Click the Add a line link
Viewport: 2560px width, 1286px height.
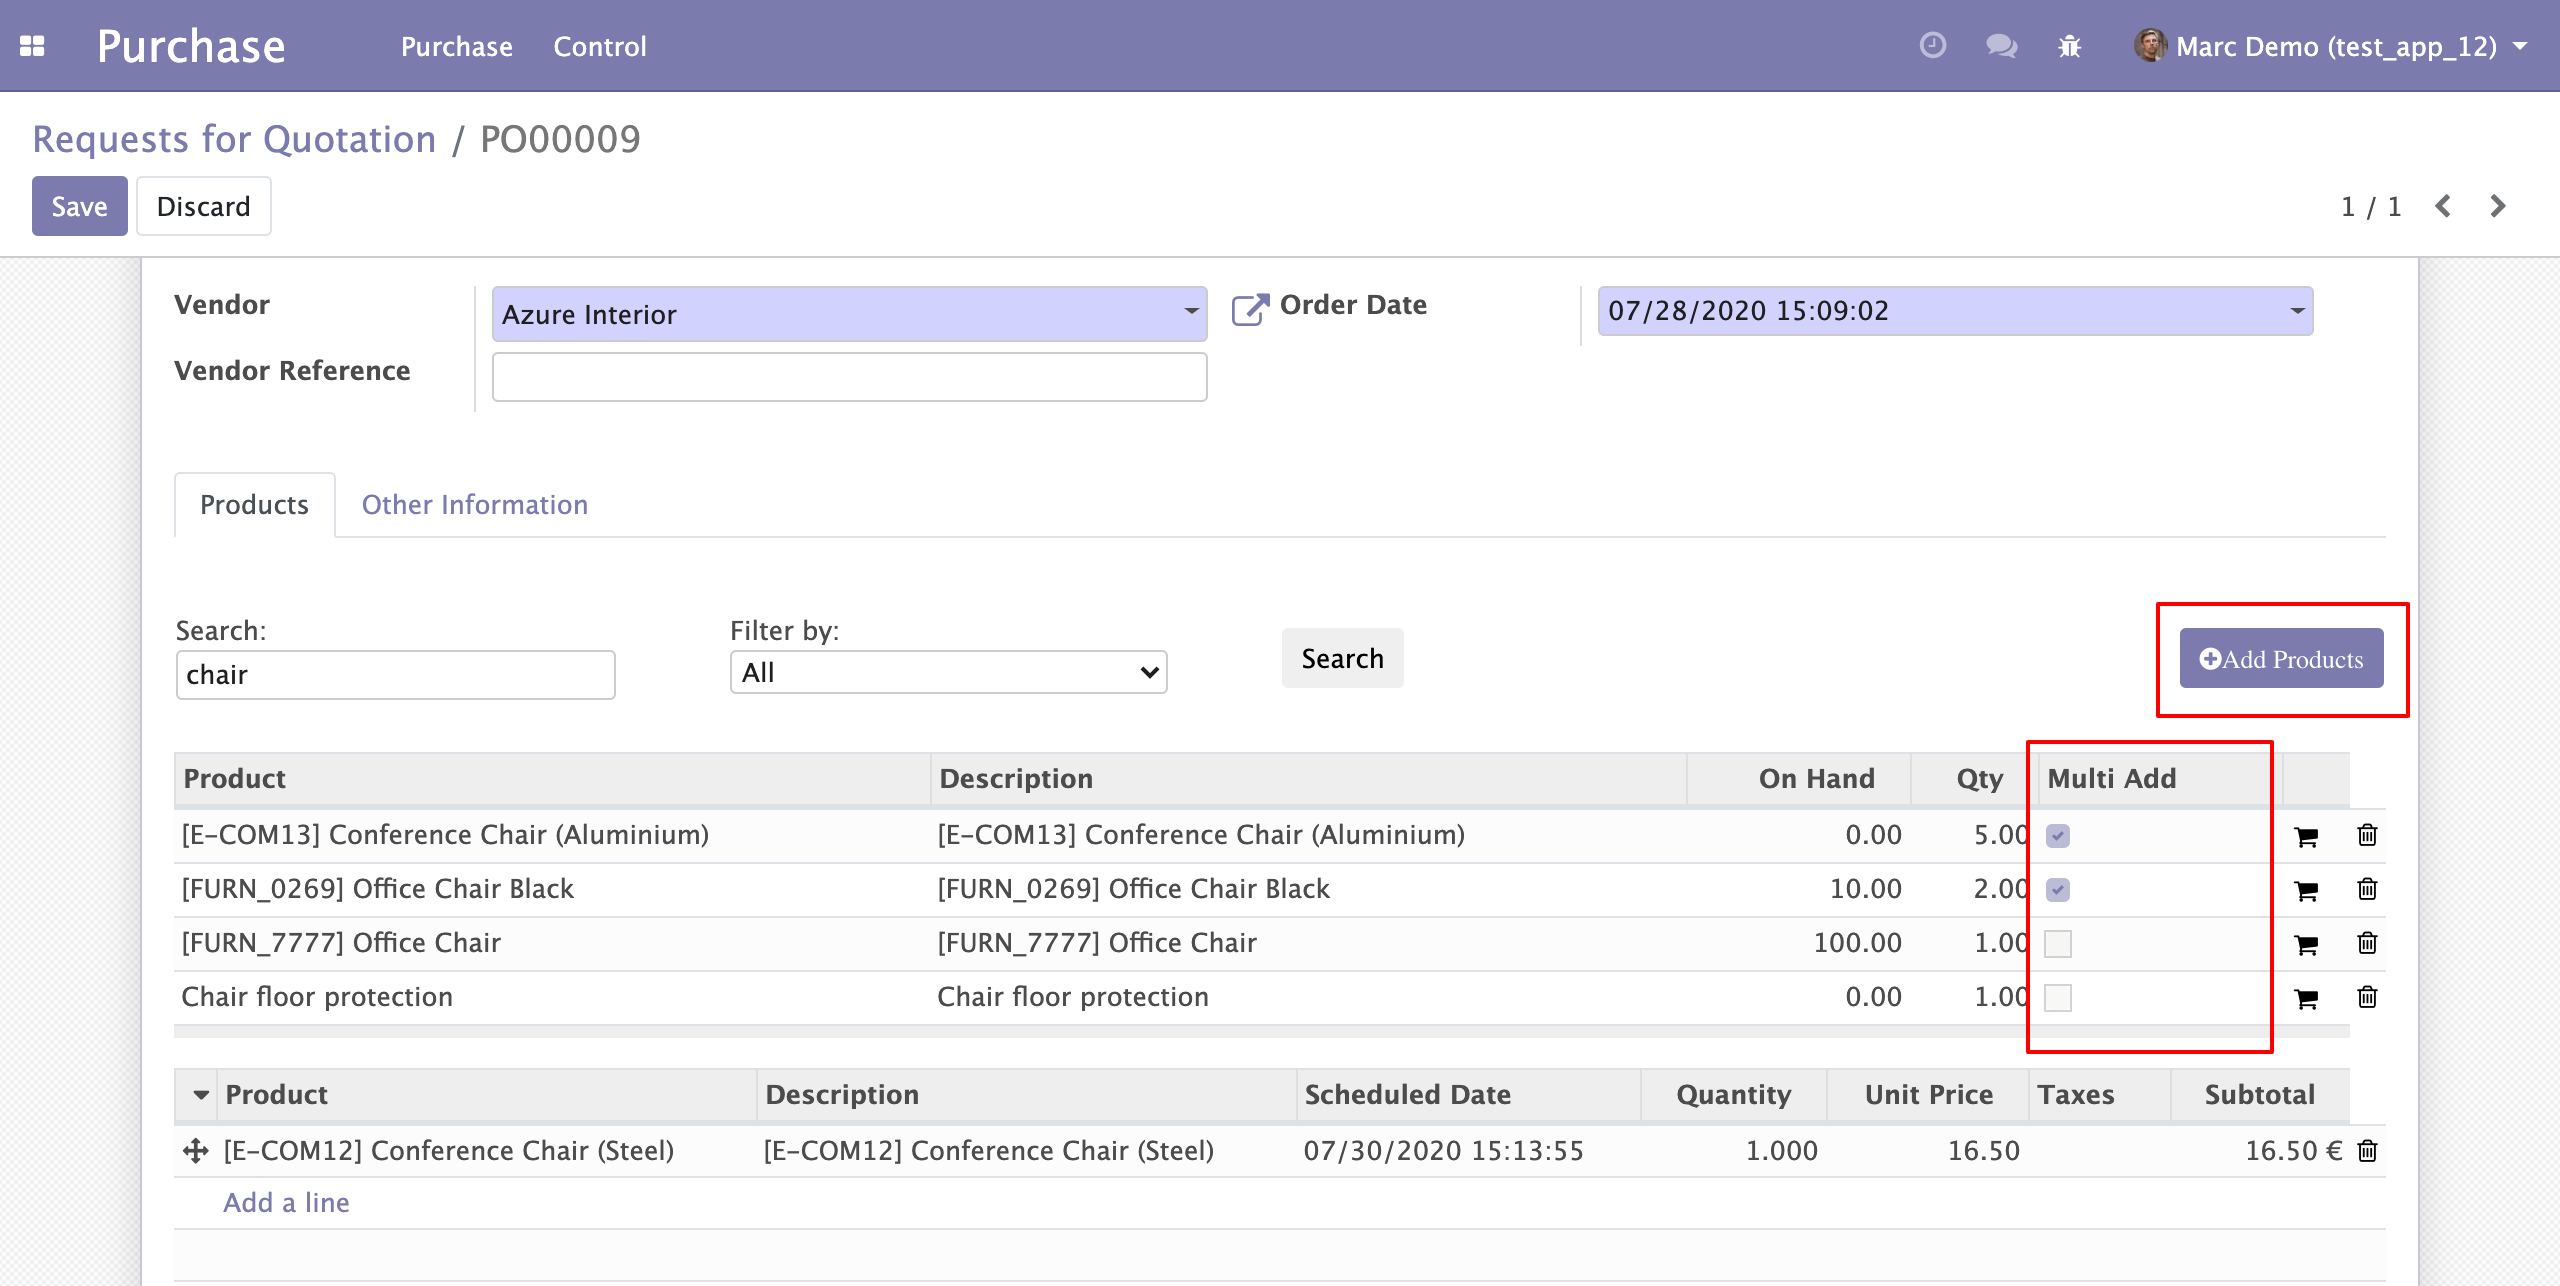tap(286, 1203)
